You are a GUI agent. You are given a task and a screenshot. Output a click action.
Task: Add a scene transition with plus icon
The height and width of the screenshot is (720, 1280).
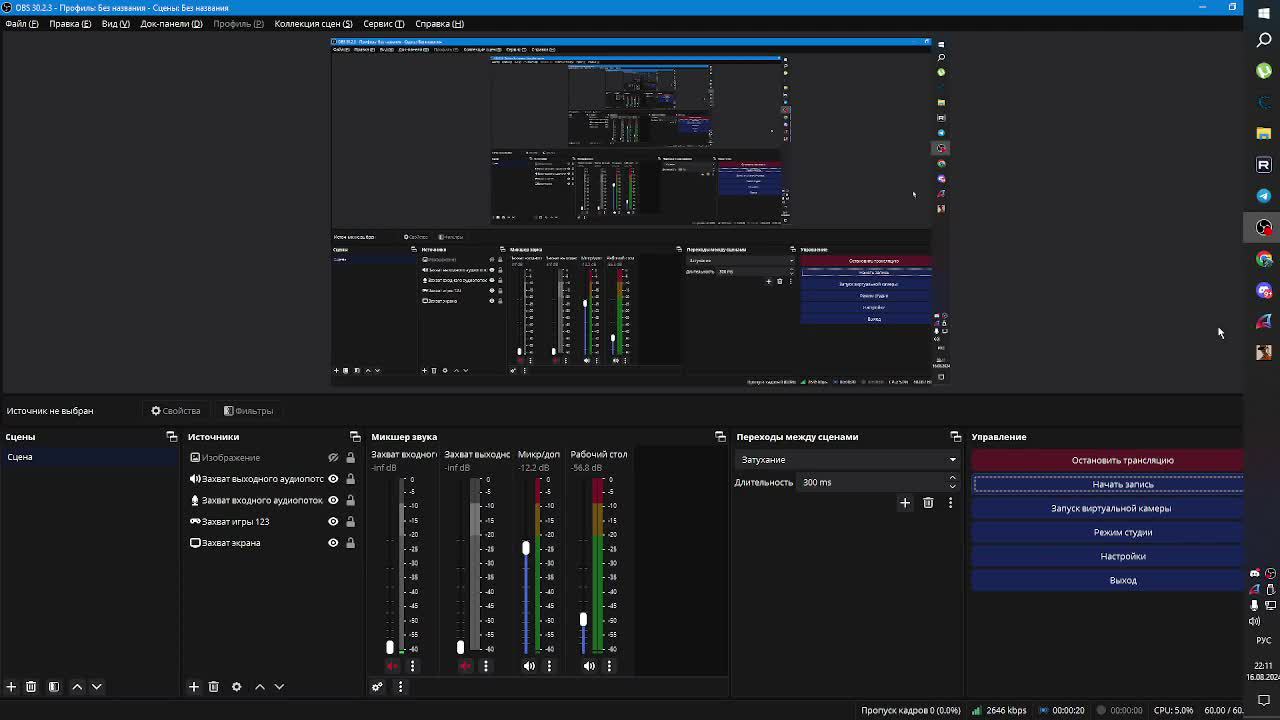(x=905, y=503)
